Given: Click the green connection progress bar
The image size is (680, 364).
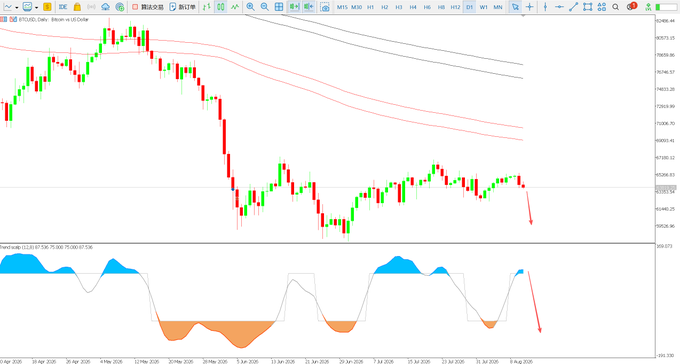Looking at the screenshot, I should click(666, 7).
